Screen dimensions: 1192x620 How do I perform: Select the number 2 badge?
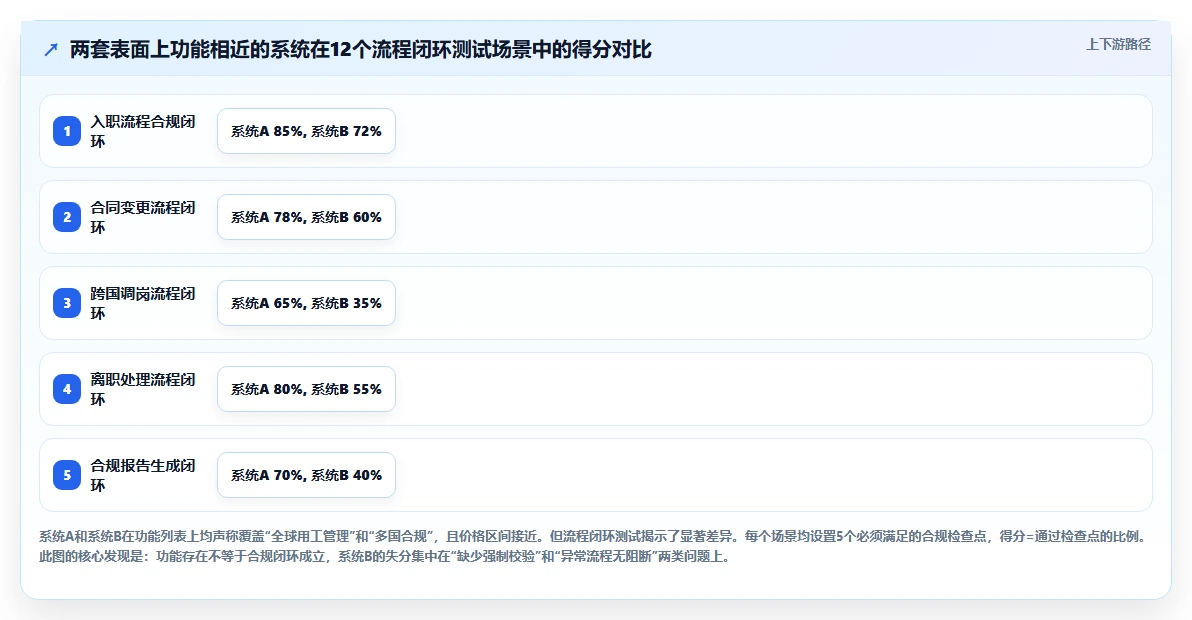pyautogui.click(x=67, y=217)
